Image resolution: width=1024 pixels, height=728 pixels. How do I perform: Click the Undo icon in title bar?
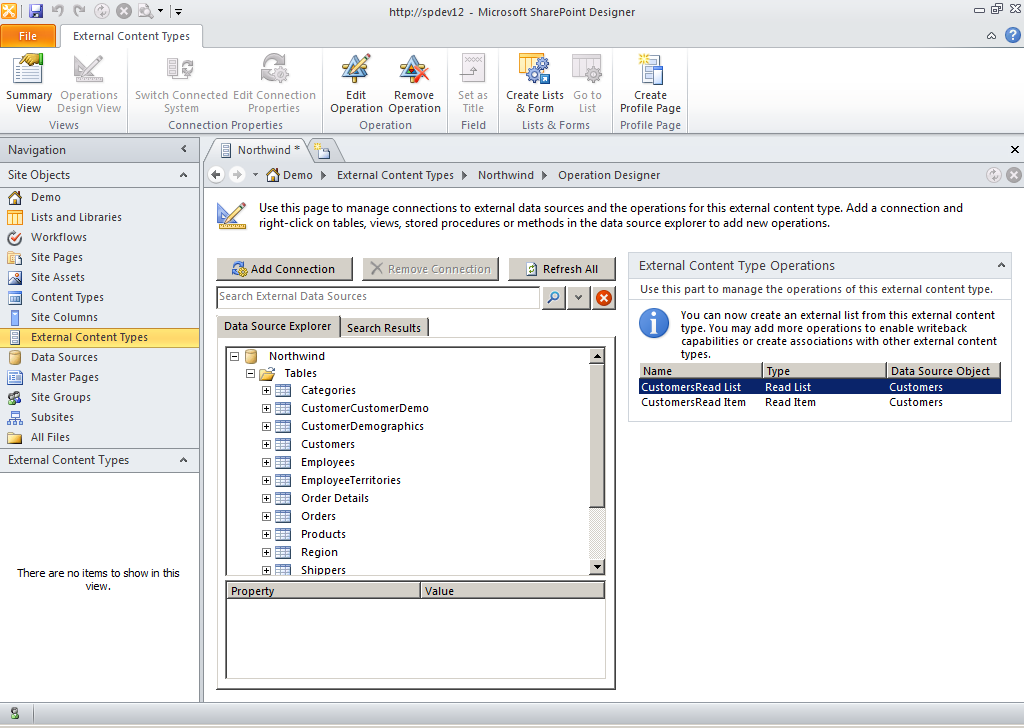point(57,11)
